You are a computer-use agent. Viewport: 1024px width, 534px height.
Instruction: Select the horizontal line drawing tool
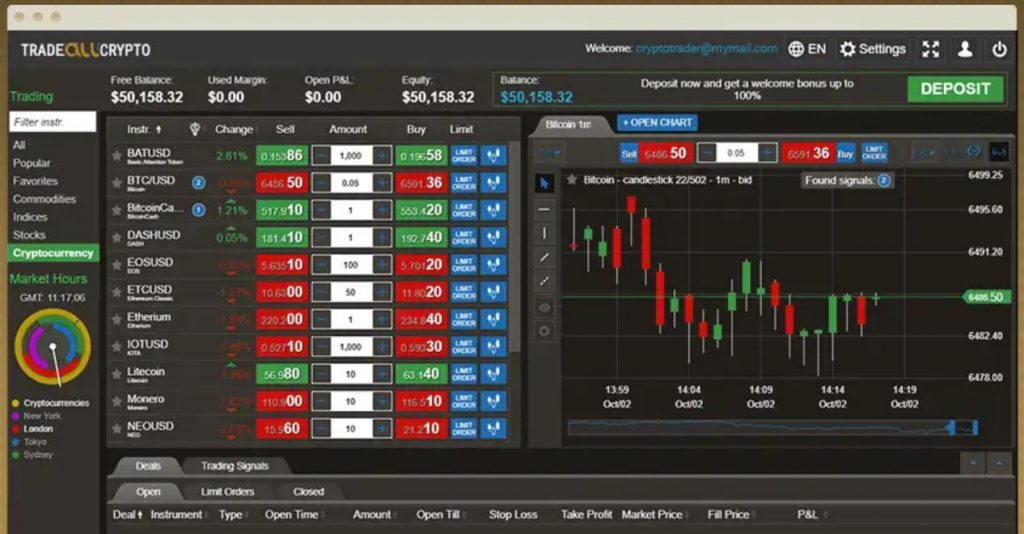(x=545, y=209)
